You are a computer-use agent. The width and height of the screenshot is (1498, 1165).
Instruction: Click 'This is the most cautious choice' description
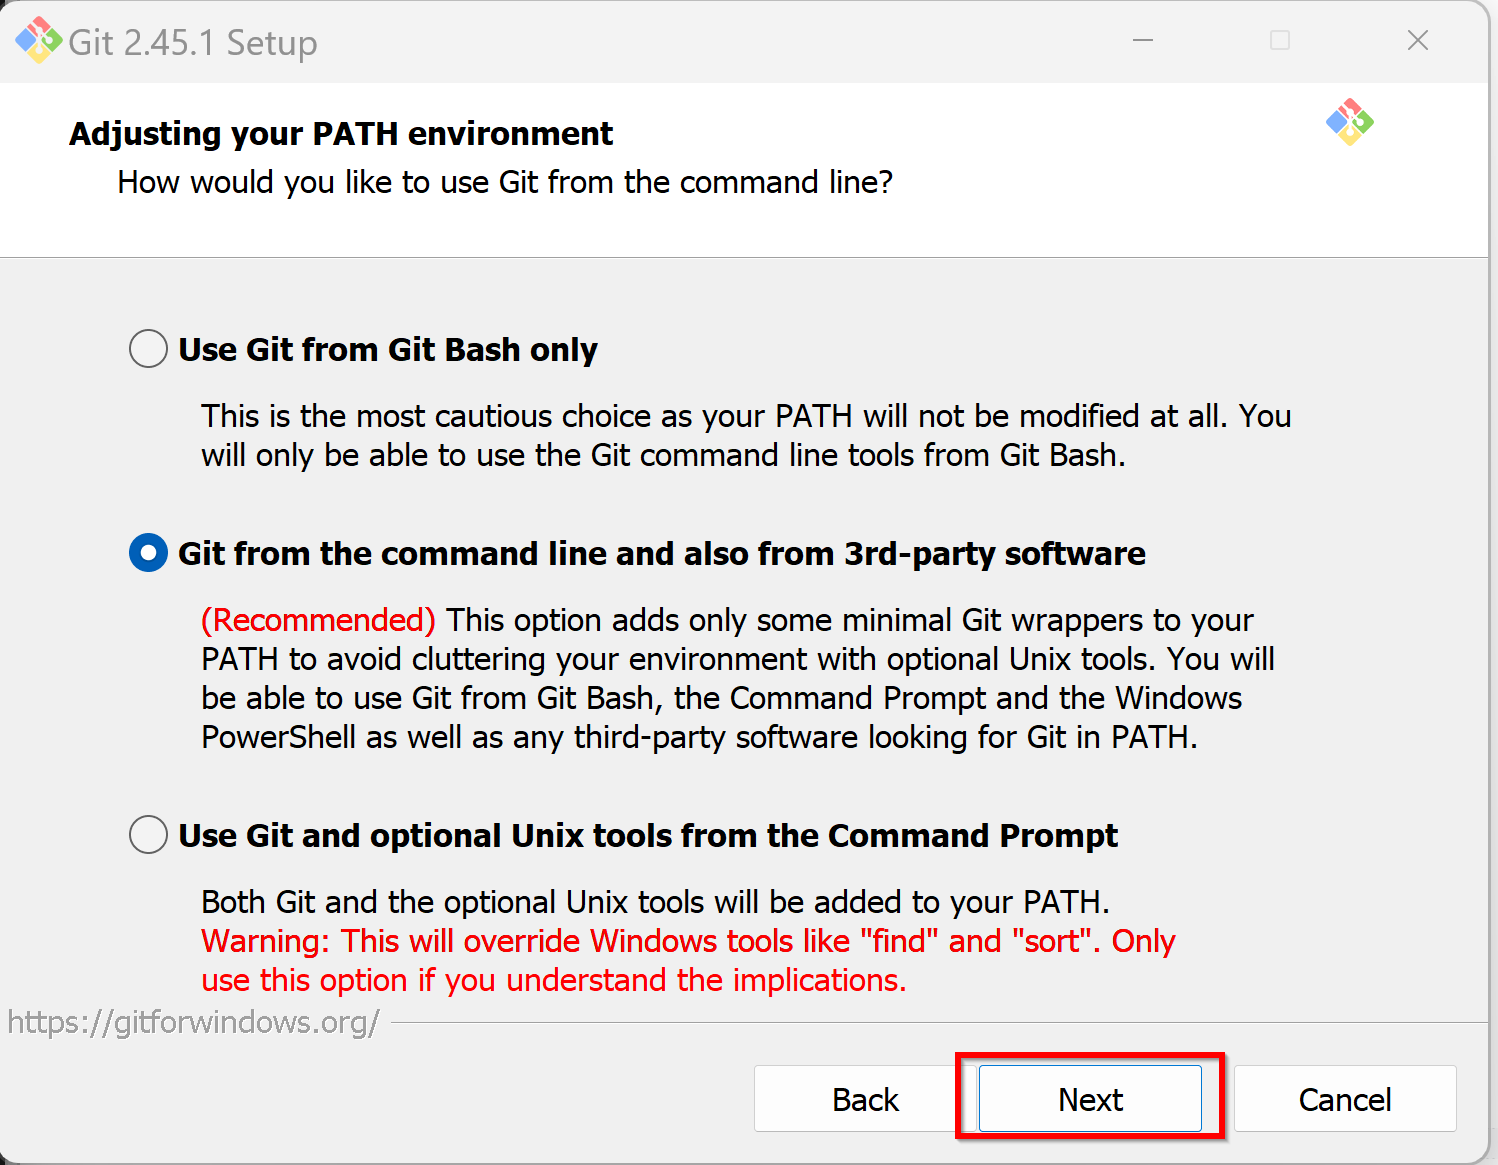[x=746, y=435]
